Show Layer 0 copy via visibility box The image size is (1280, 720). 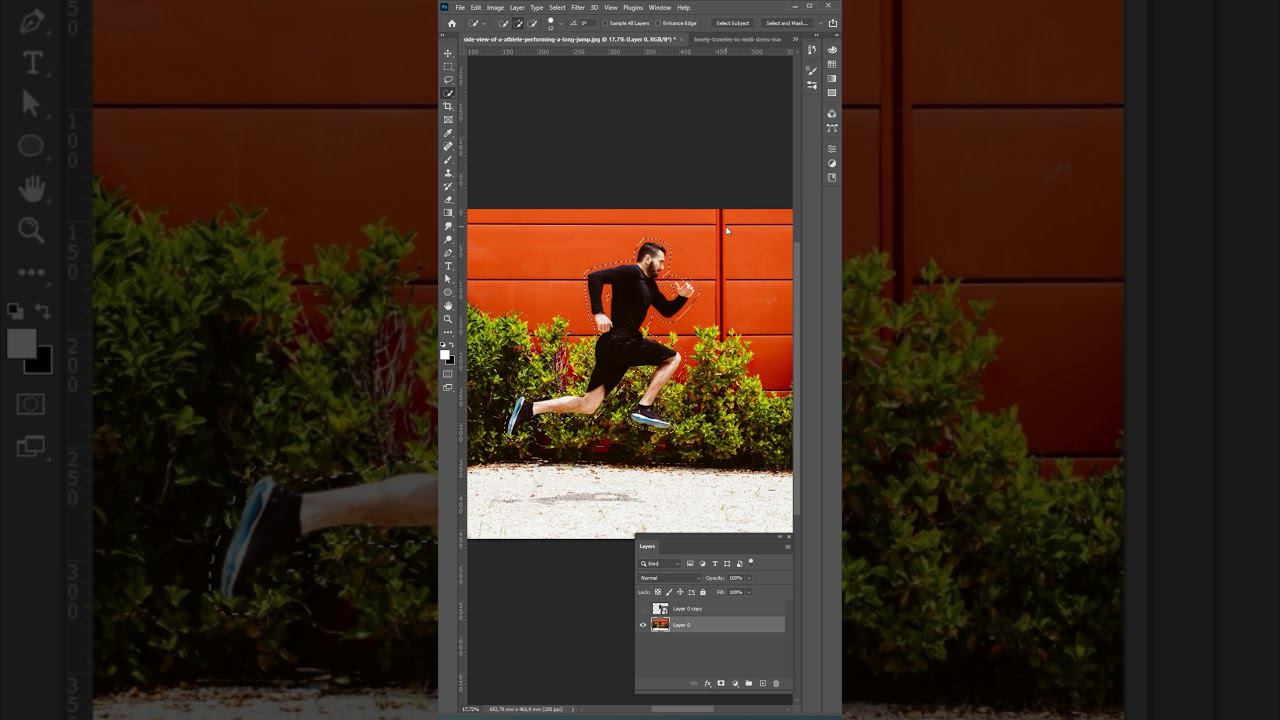pyautogui.click(x=643, y=608)
